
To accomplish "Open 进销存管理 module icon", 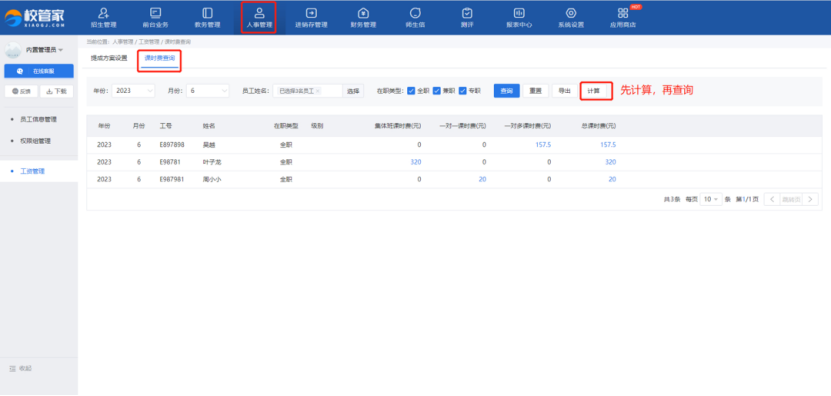I will point(311,13).
